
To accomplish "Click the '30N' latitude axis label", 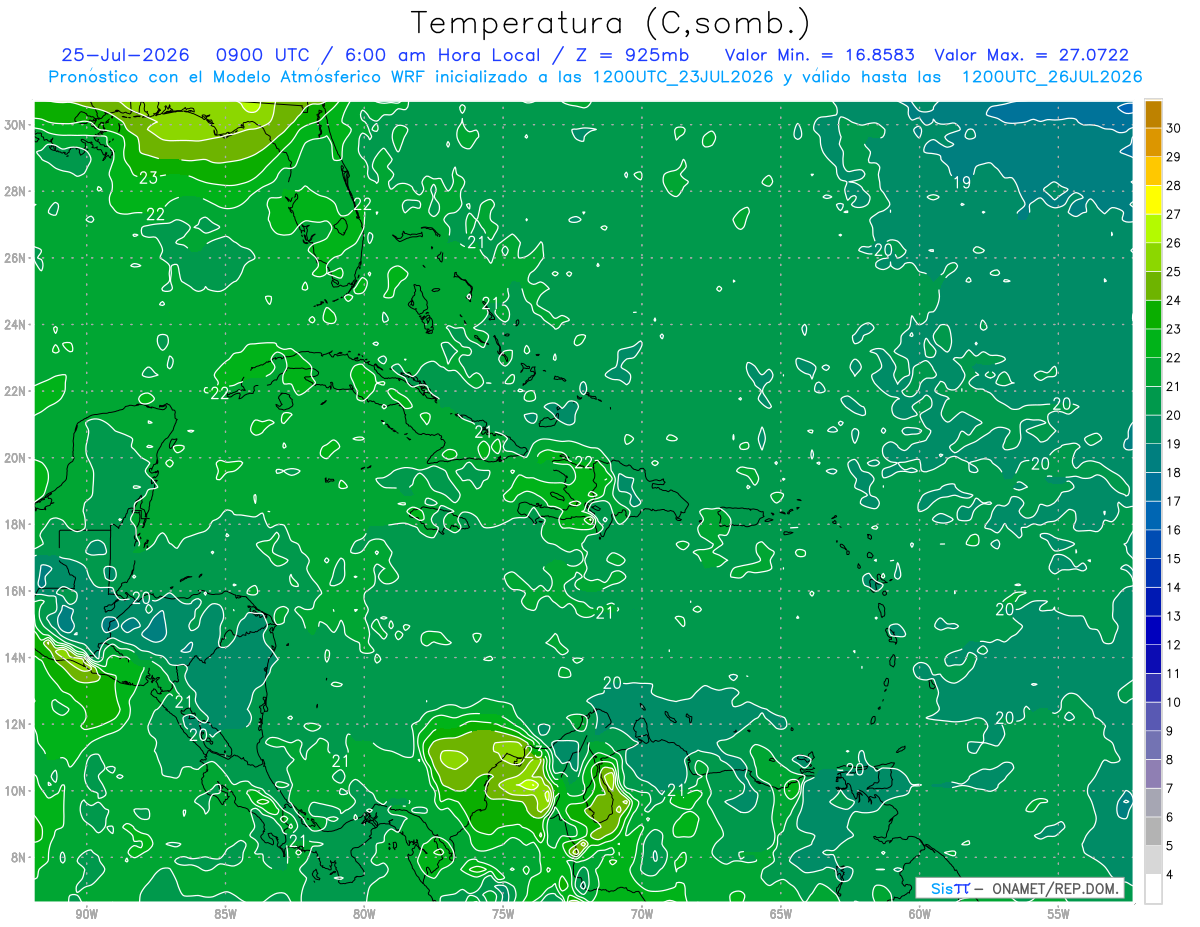I will [15, 125].
